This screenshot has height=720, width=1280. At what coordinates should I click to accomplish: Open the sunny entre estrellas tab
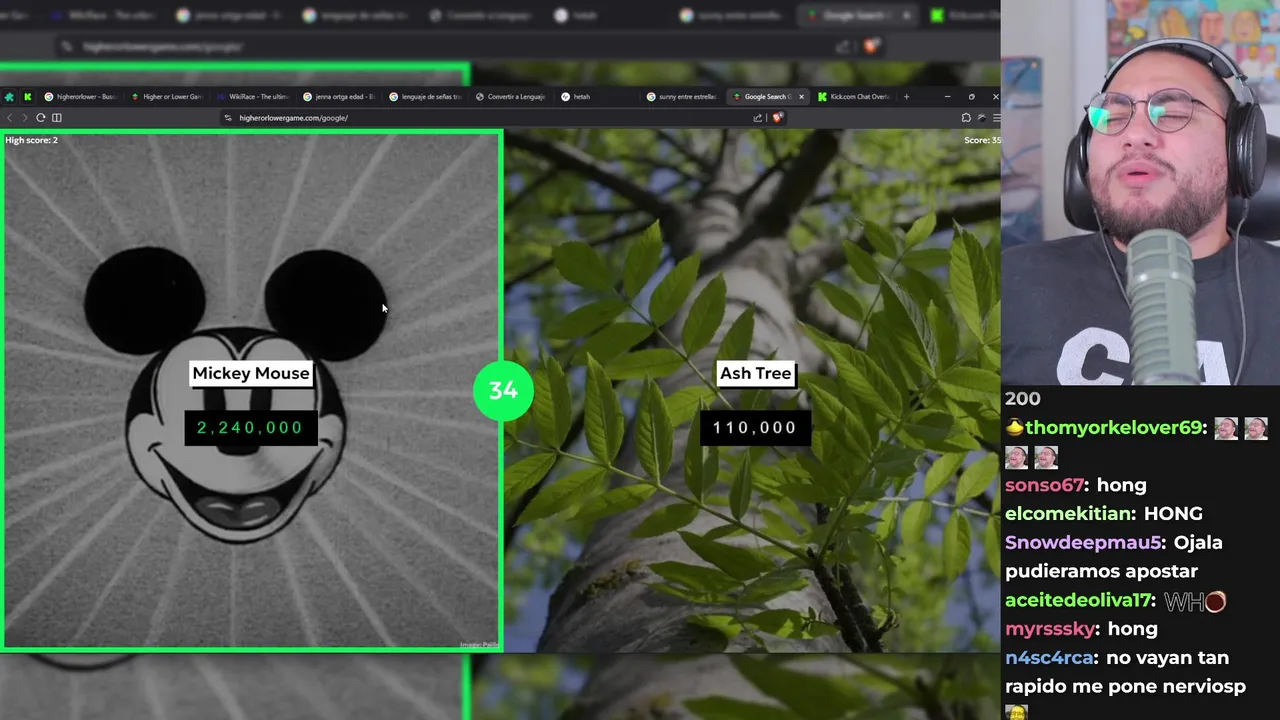pos(683,97)
